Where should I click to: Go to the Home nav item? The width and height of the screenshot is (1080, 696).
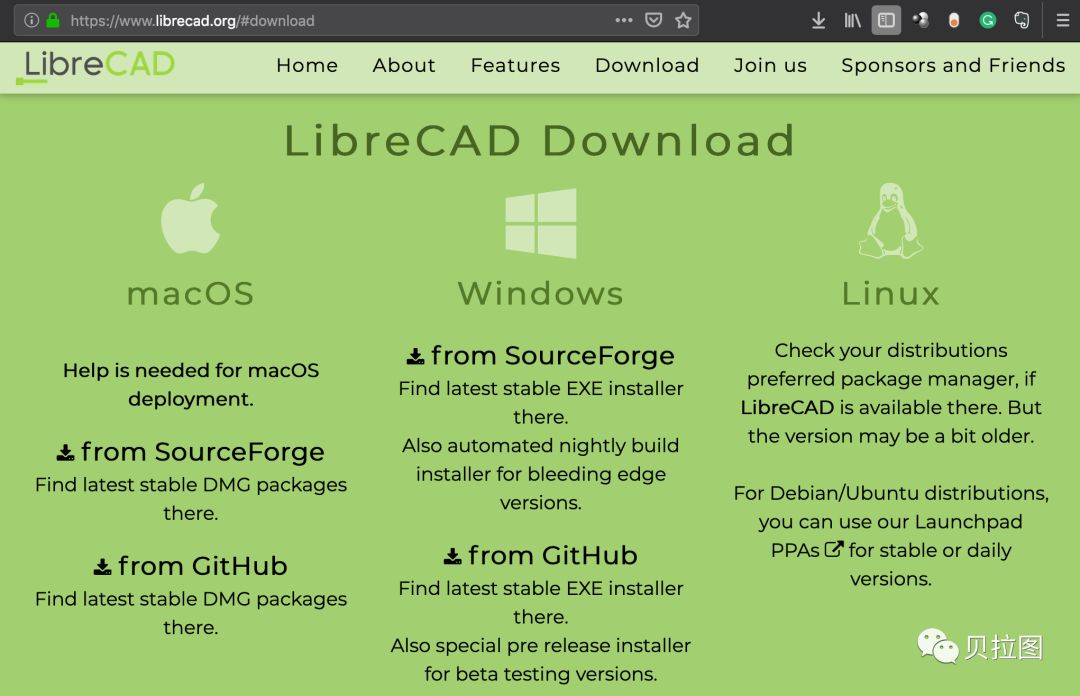pyautogui.click(x=307, y=65)
